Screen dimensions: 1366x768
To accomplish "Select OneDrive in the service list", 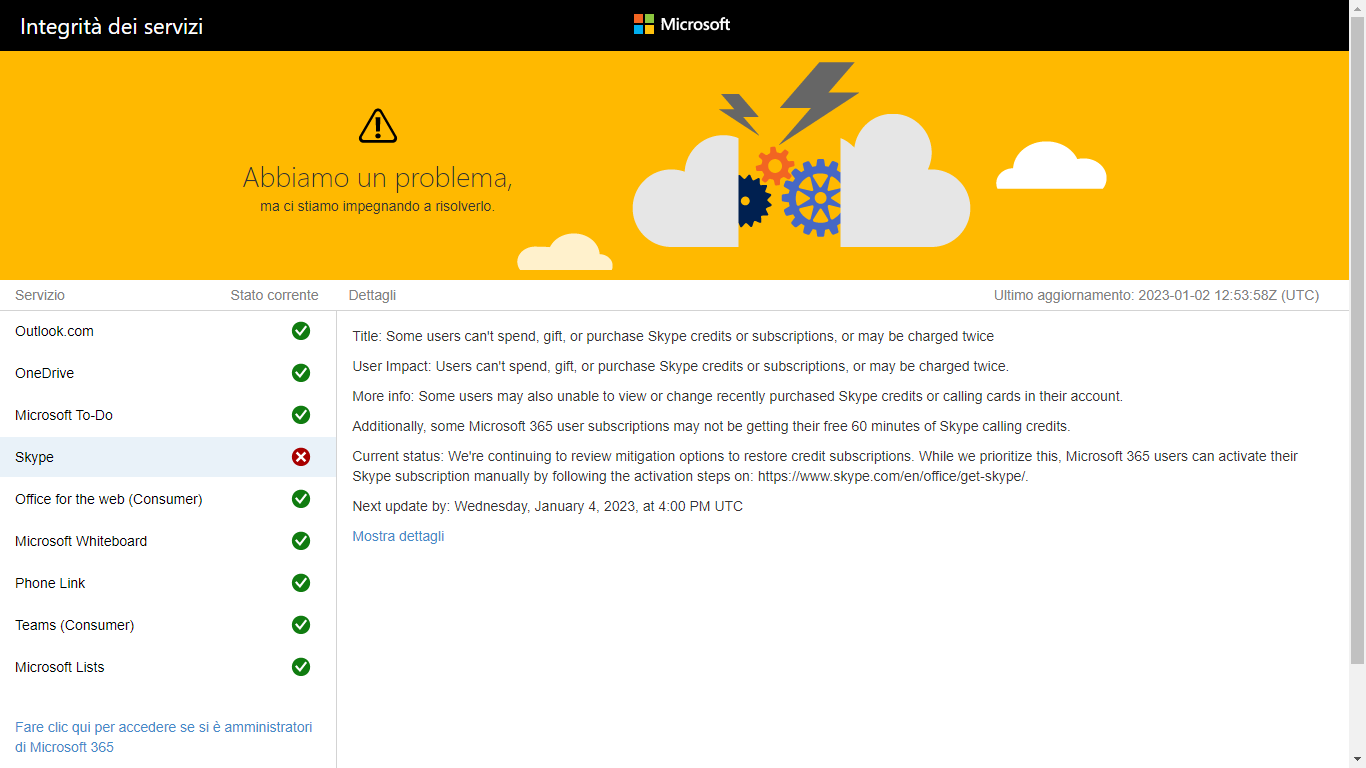I will (x=168, y=373).
